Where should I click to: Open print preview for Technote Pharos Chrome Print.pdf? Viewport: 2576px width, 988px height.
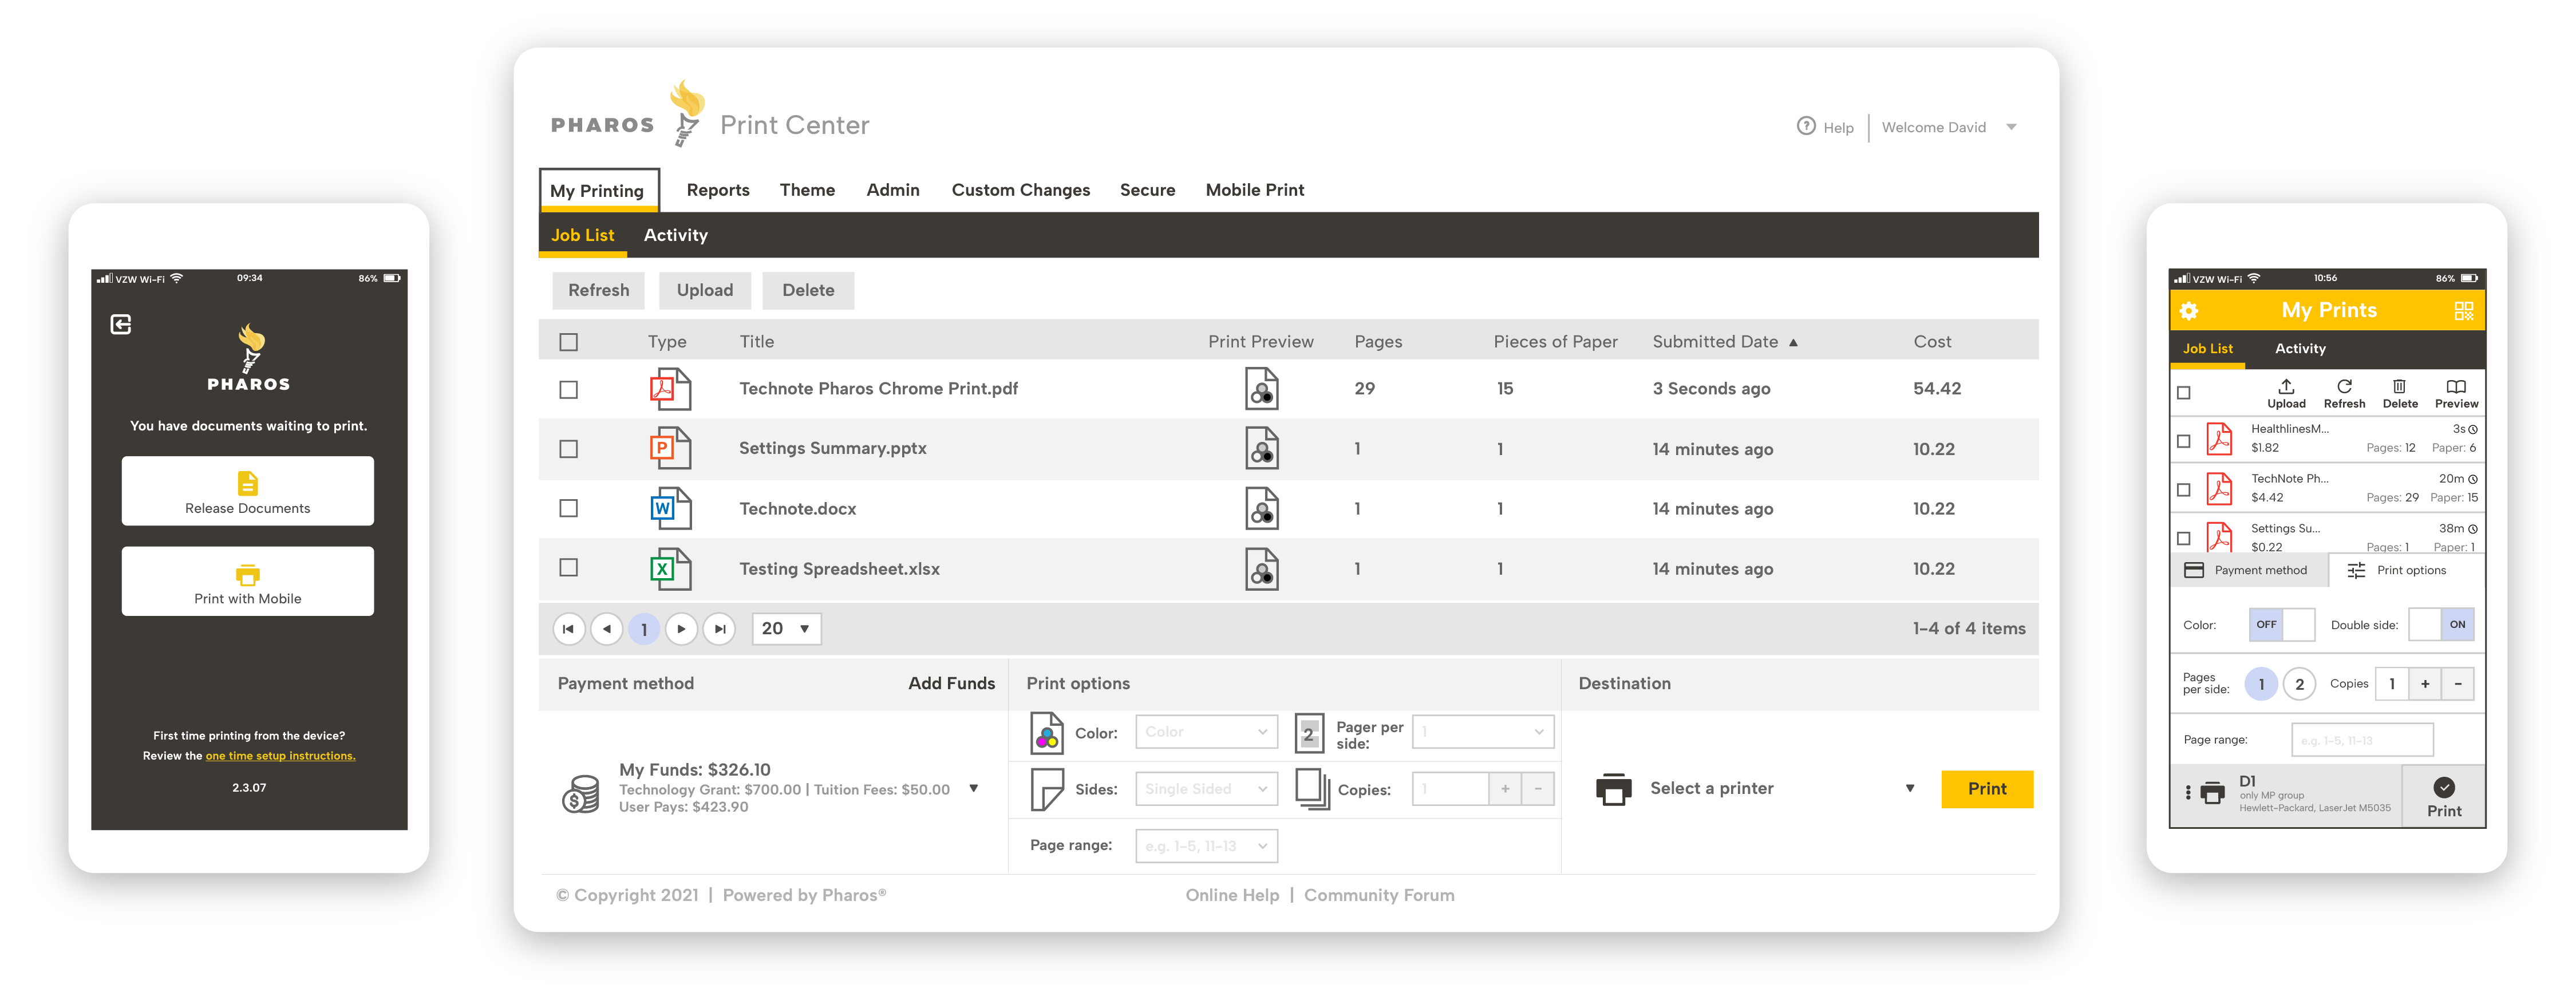point(1261,389)
